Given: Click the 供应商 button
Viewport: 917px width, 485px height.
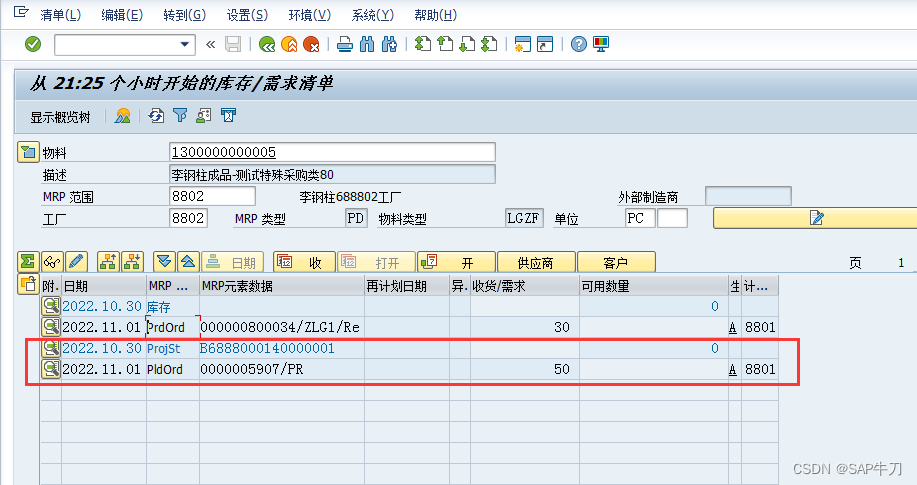Looking at the screenshot, I should point(536,262).
